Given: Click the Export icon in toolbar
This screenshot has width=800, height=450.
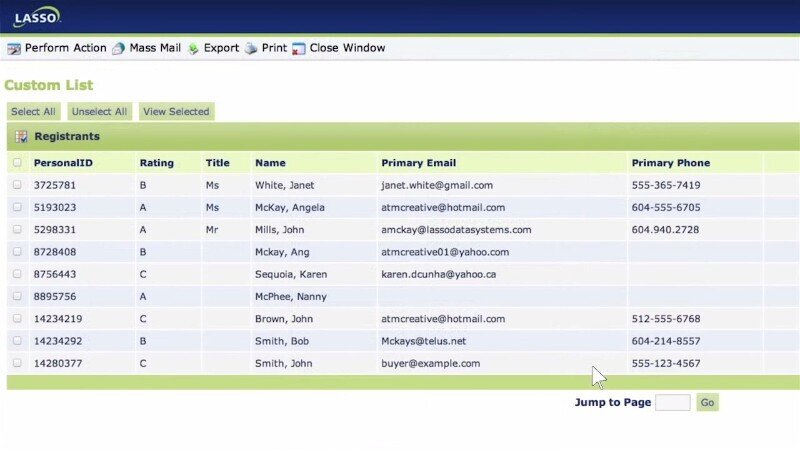Looking at the screenshot, I should point(193,48).
